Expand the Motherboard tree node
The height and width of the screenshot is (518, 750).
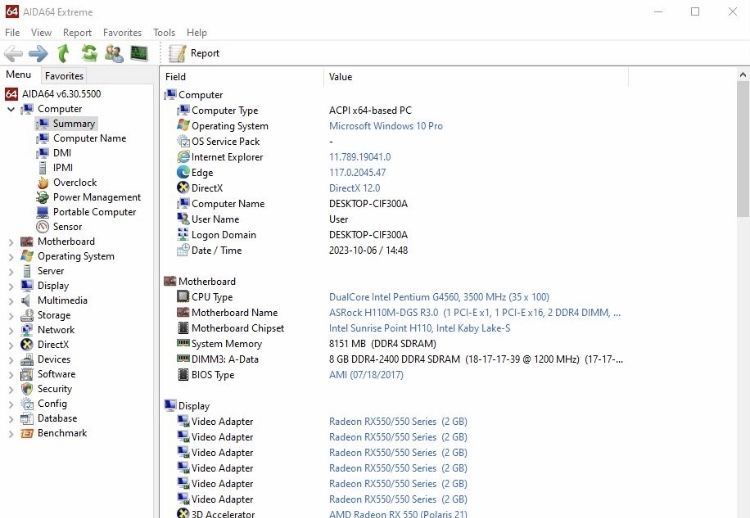[x=11, y=242]
